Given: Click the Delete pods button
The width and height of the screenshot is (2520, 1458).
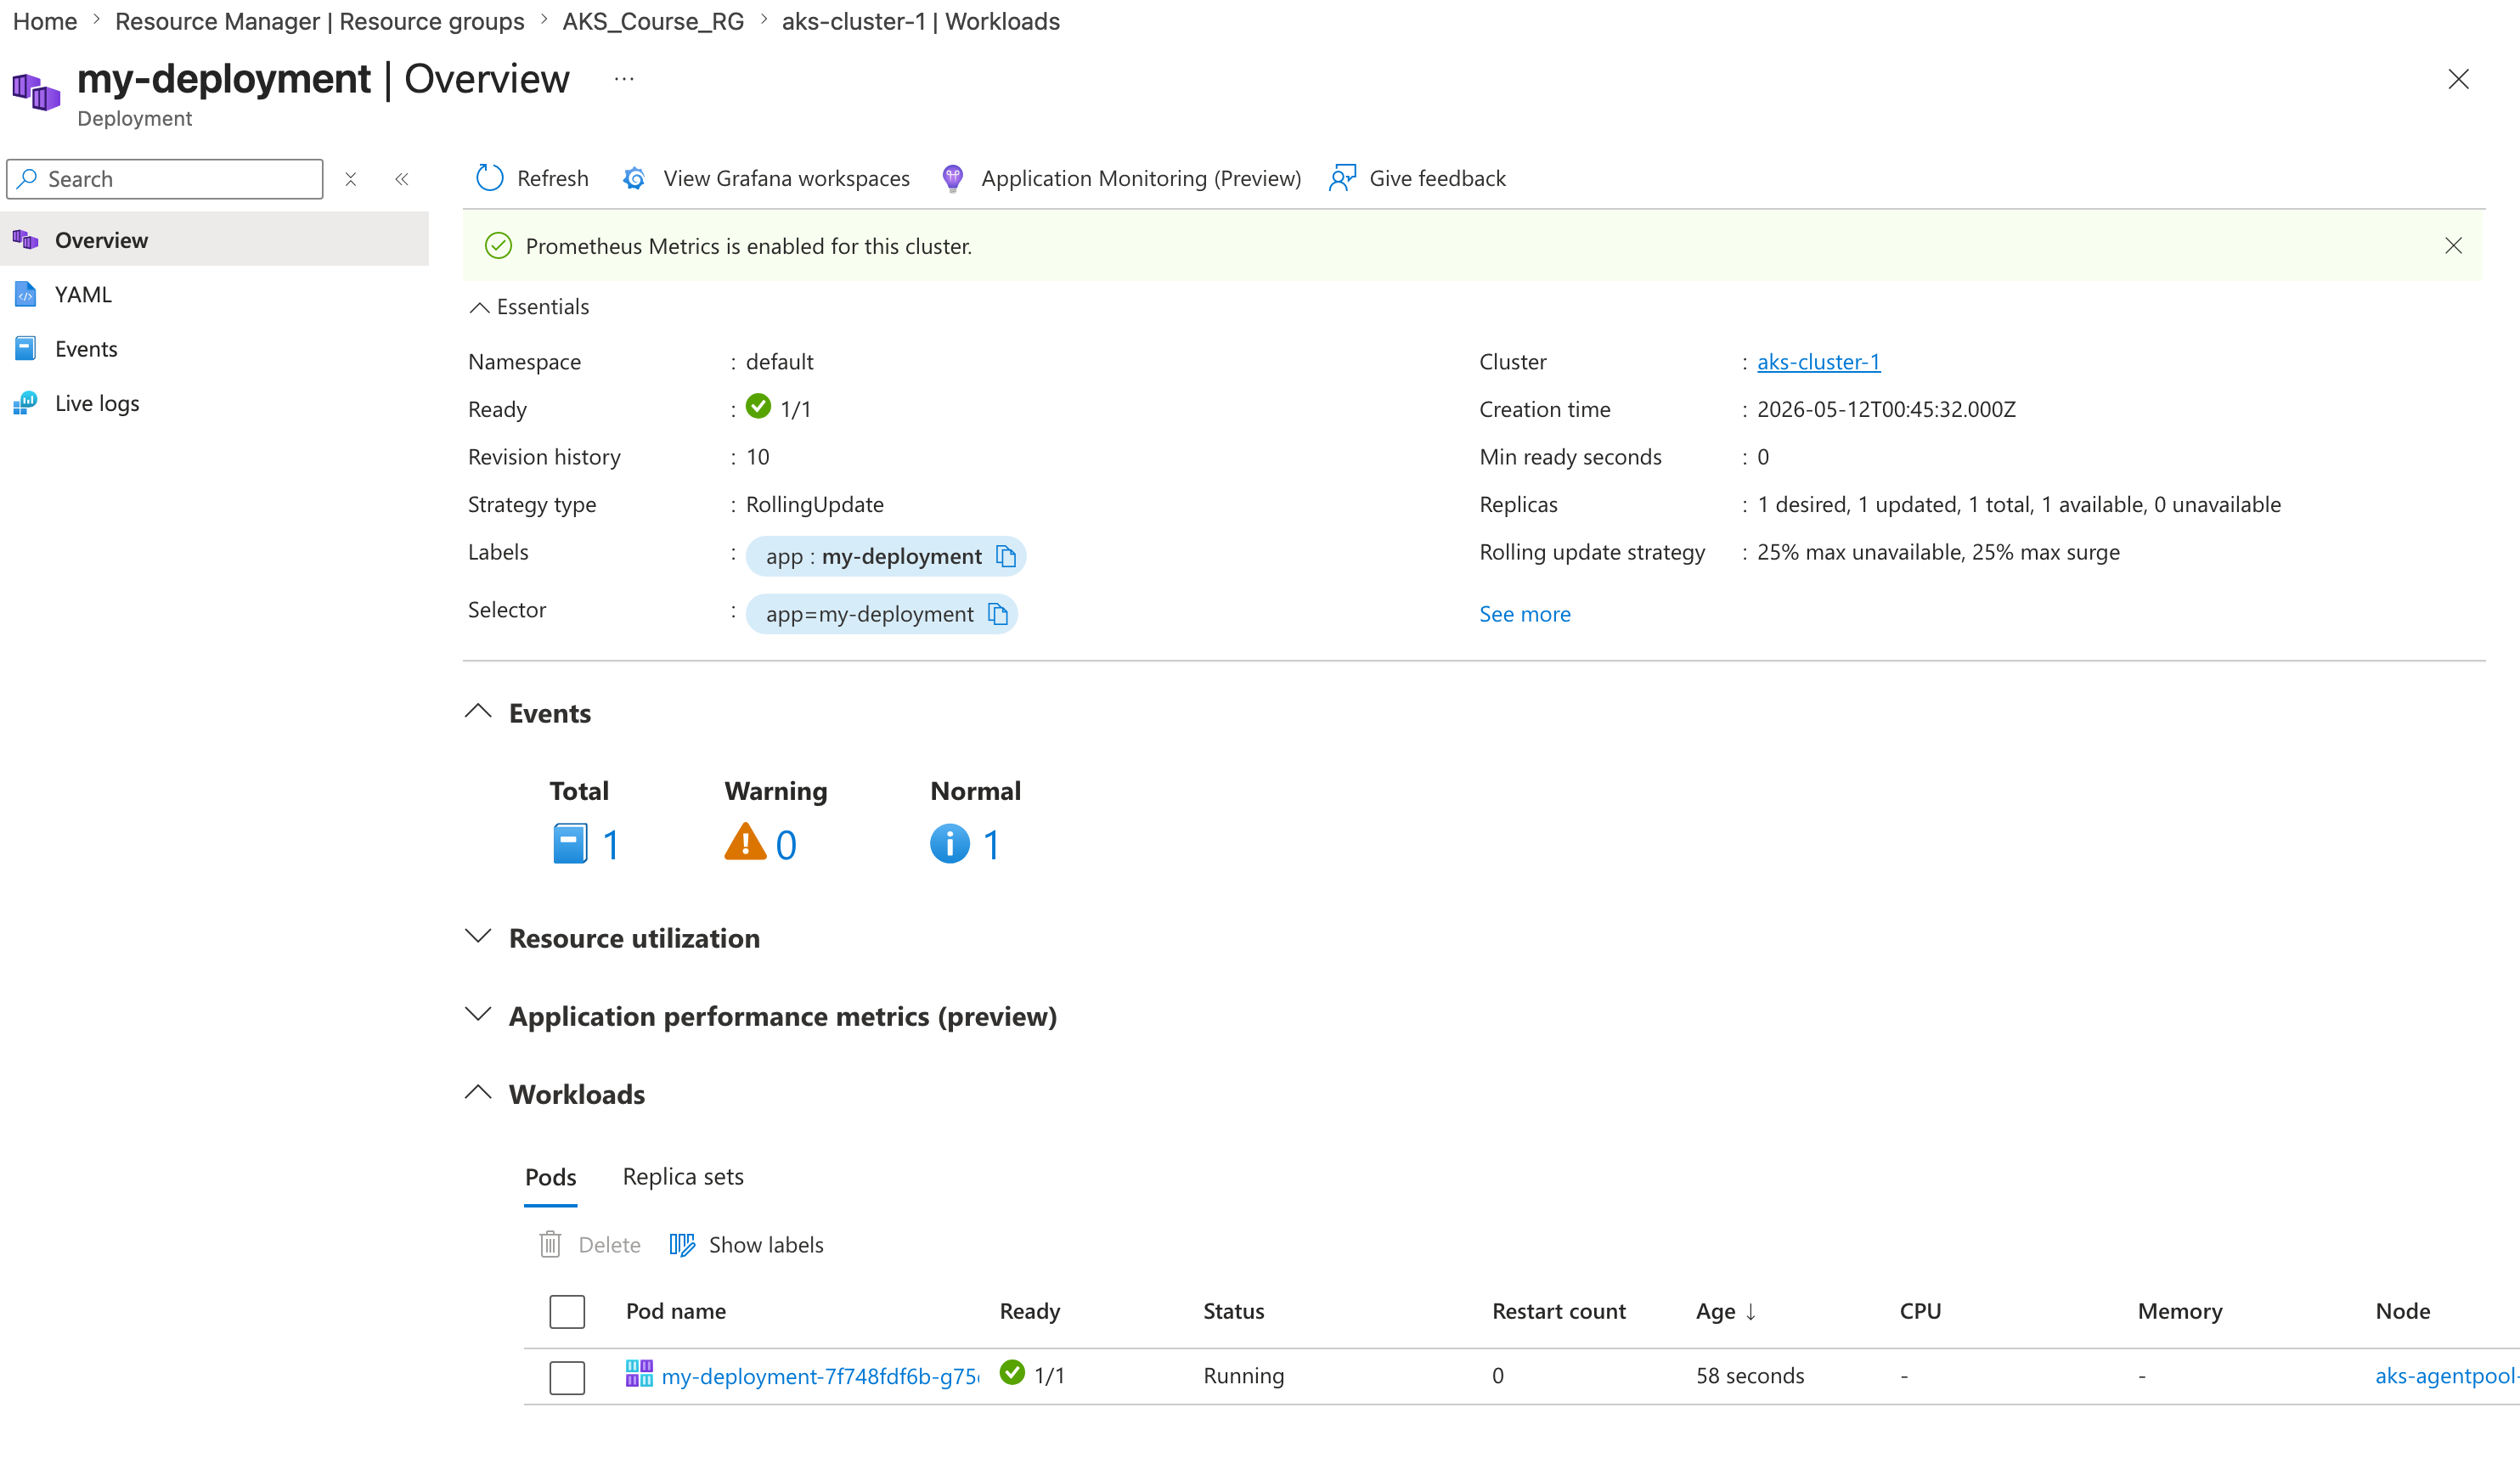Looking at the screenshot, I should point(589,1245).
